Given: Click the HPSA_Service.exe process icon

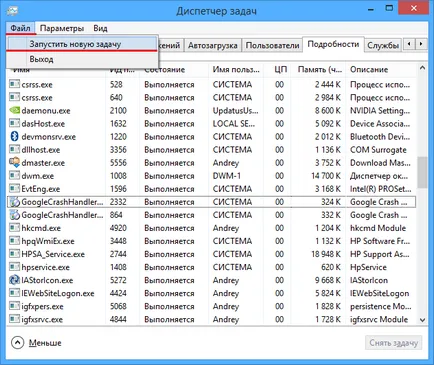Looking at the screenshot, I should tap(14, 254).
